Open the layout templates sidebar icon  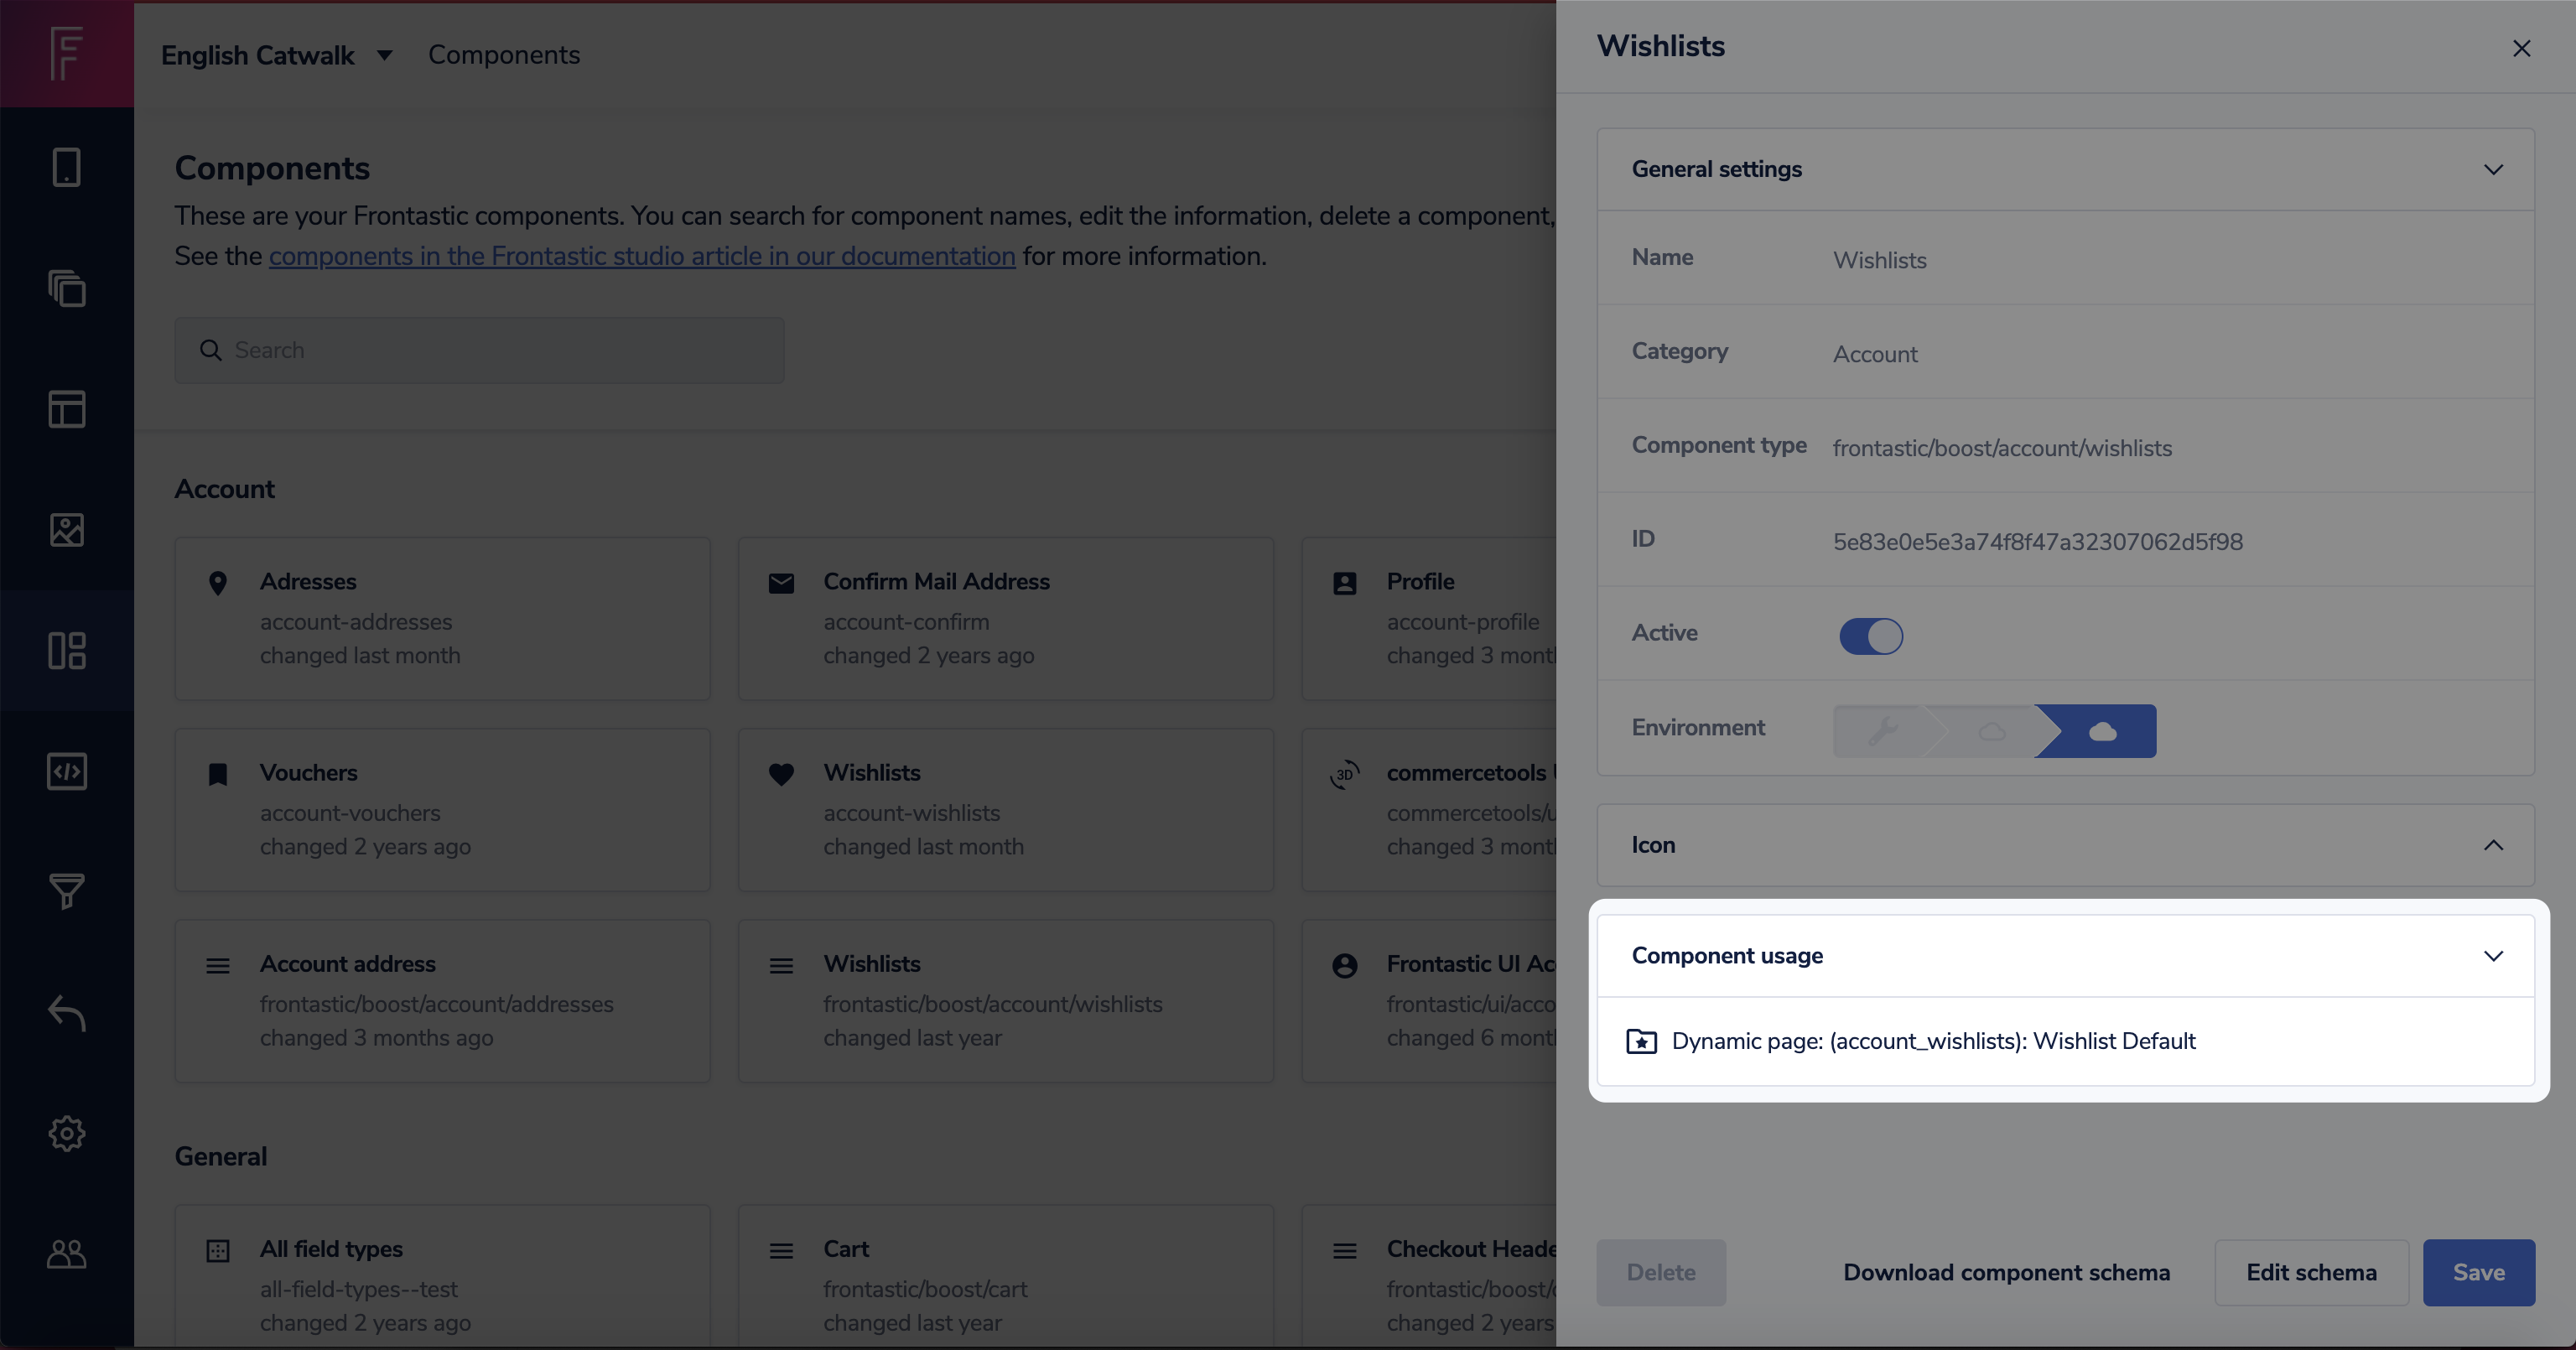66,409
